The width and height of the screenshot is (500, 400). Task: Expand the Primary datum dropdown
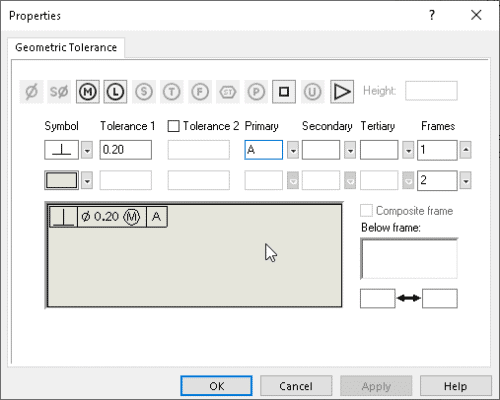click(293, 150)
